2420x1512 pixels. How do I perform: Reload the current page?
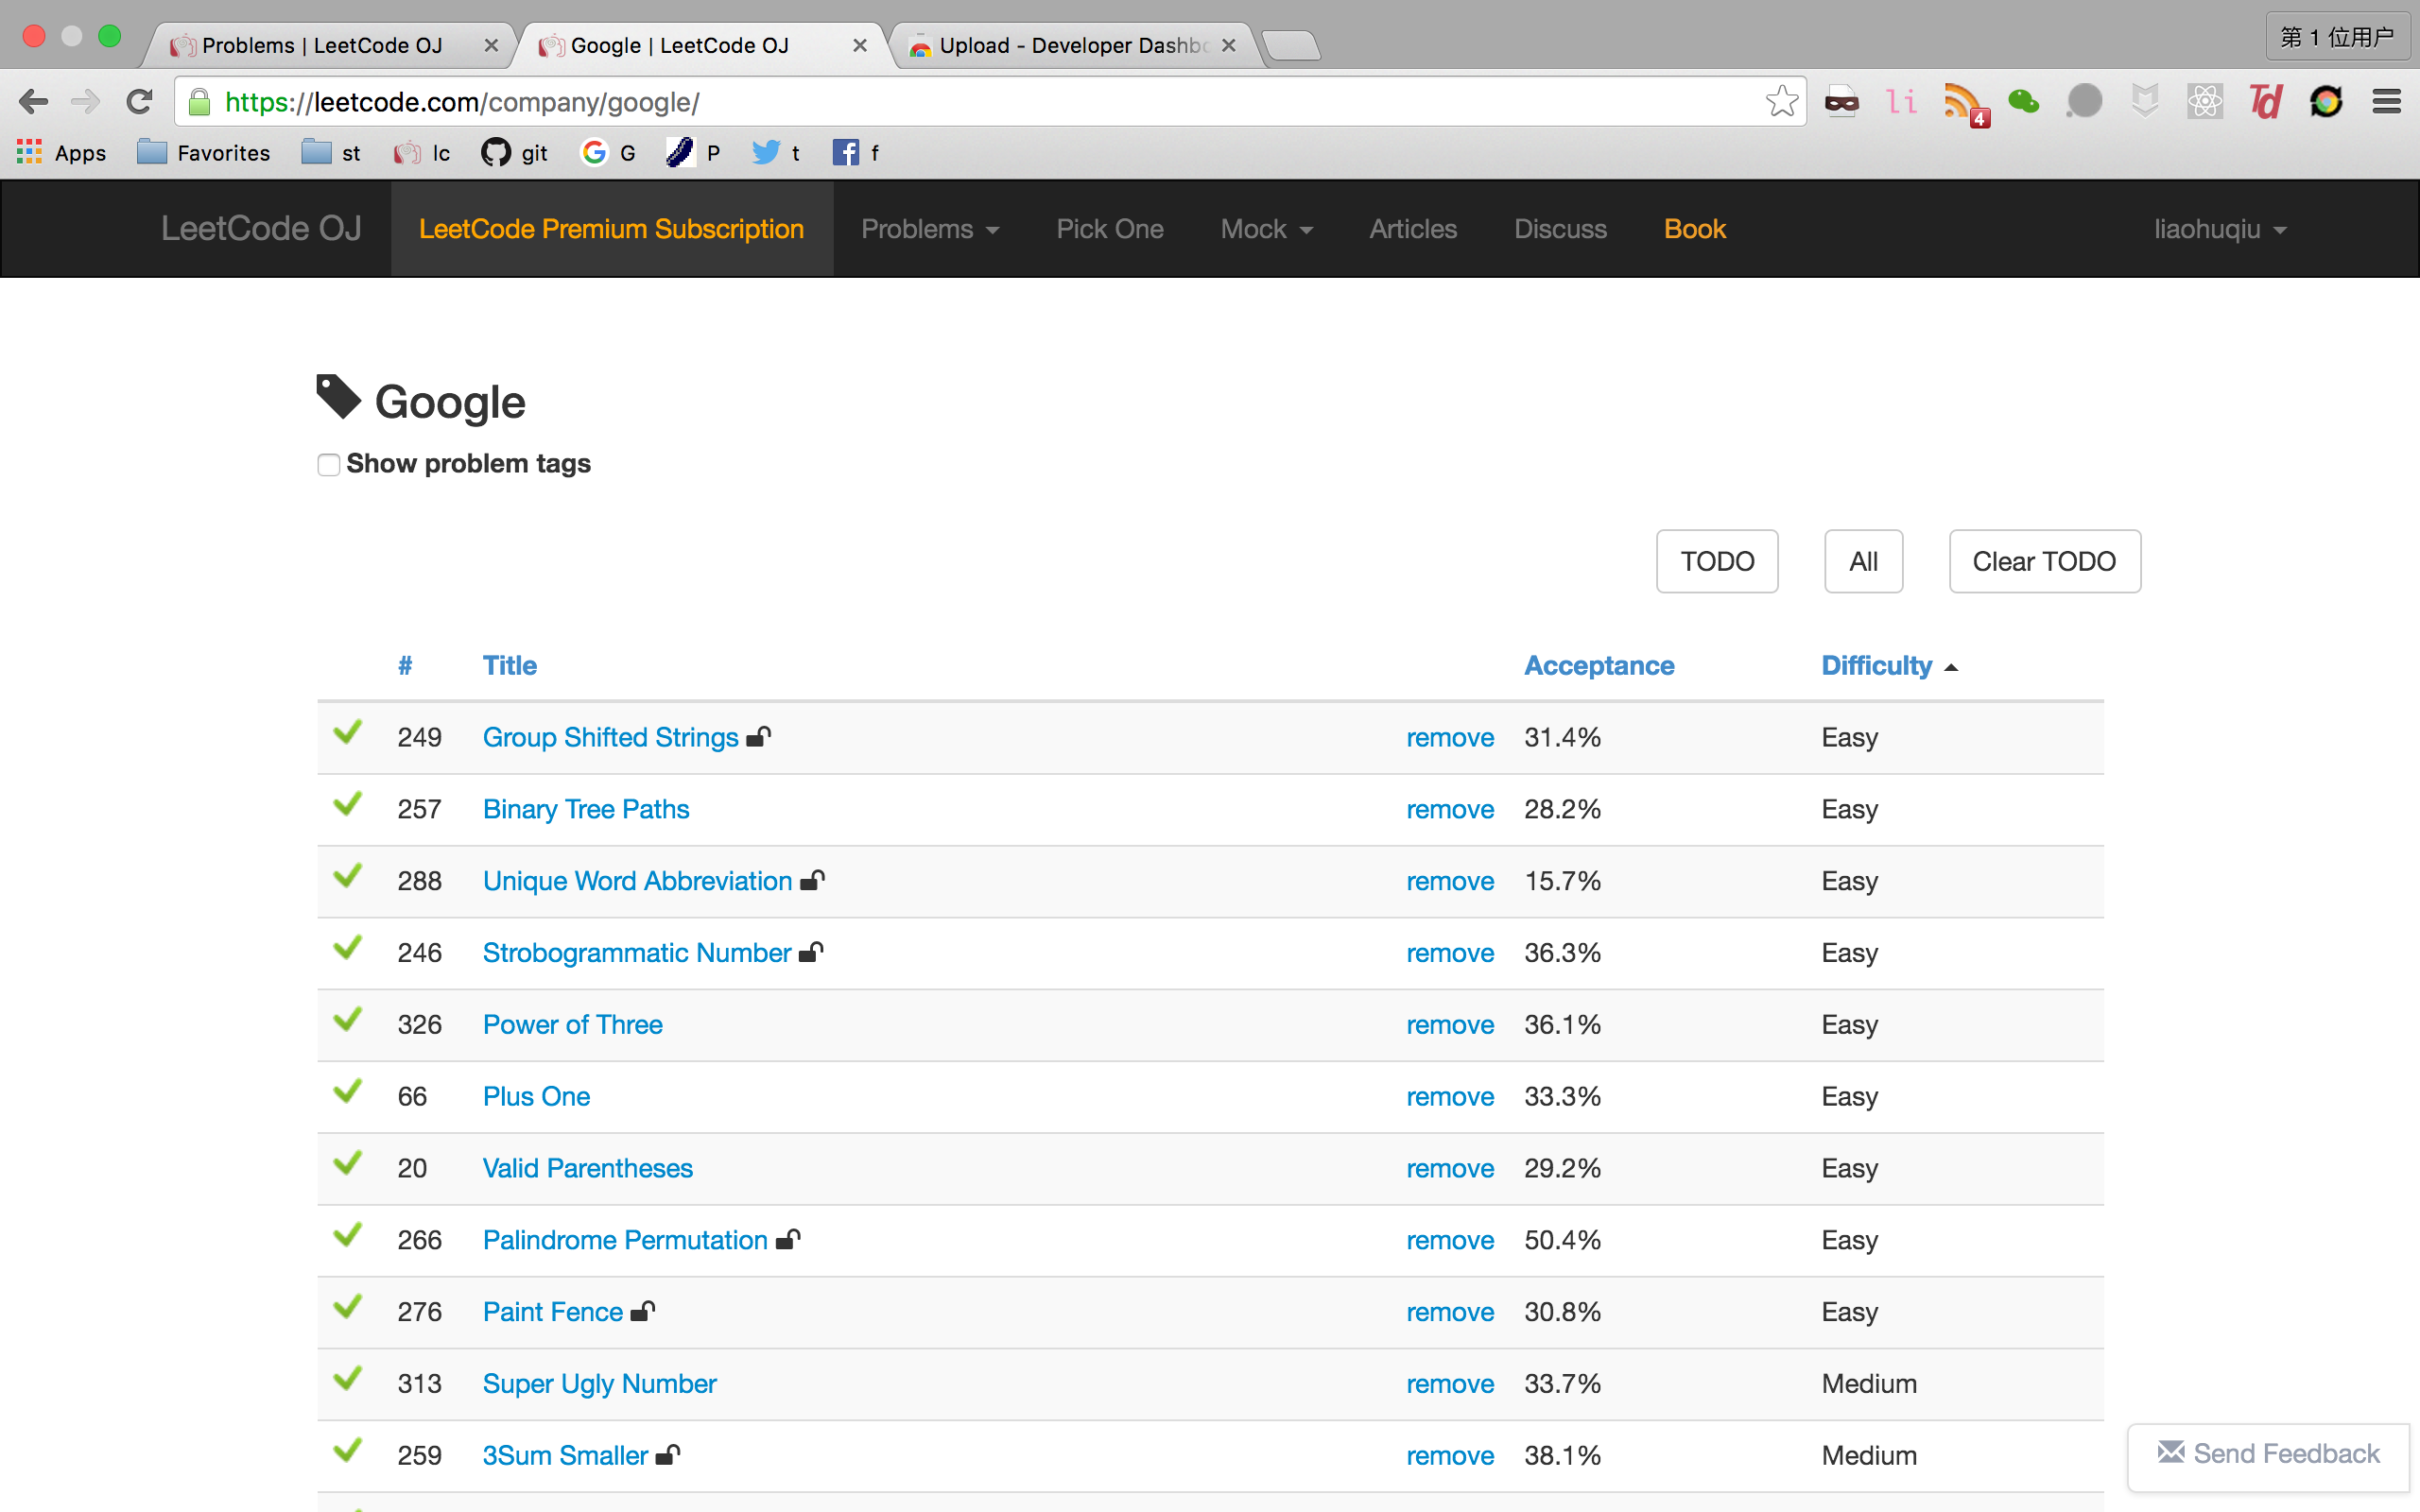click(x=139, y=101)
